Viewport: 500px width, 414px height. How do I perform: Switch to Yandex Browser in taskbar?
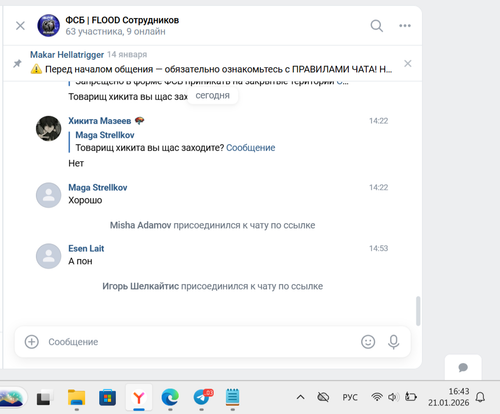(x=139, y=397)
